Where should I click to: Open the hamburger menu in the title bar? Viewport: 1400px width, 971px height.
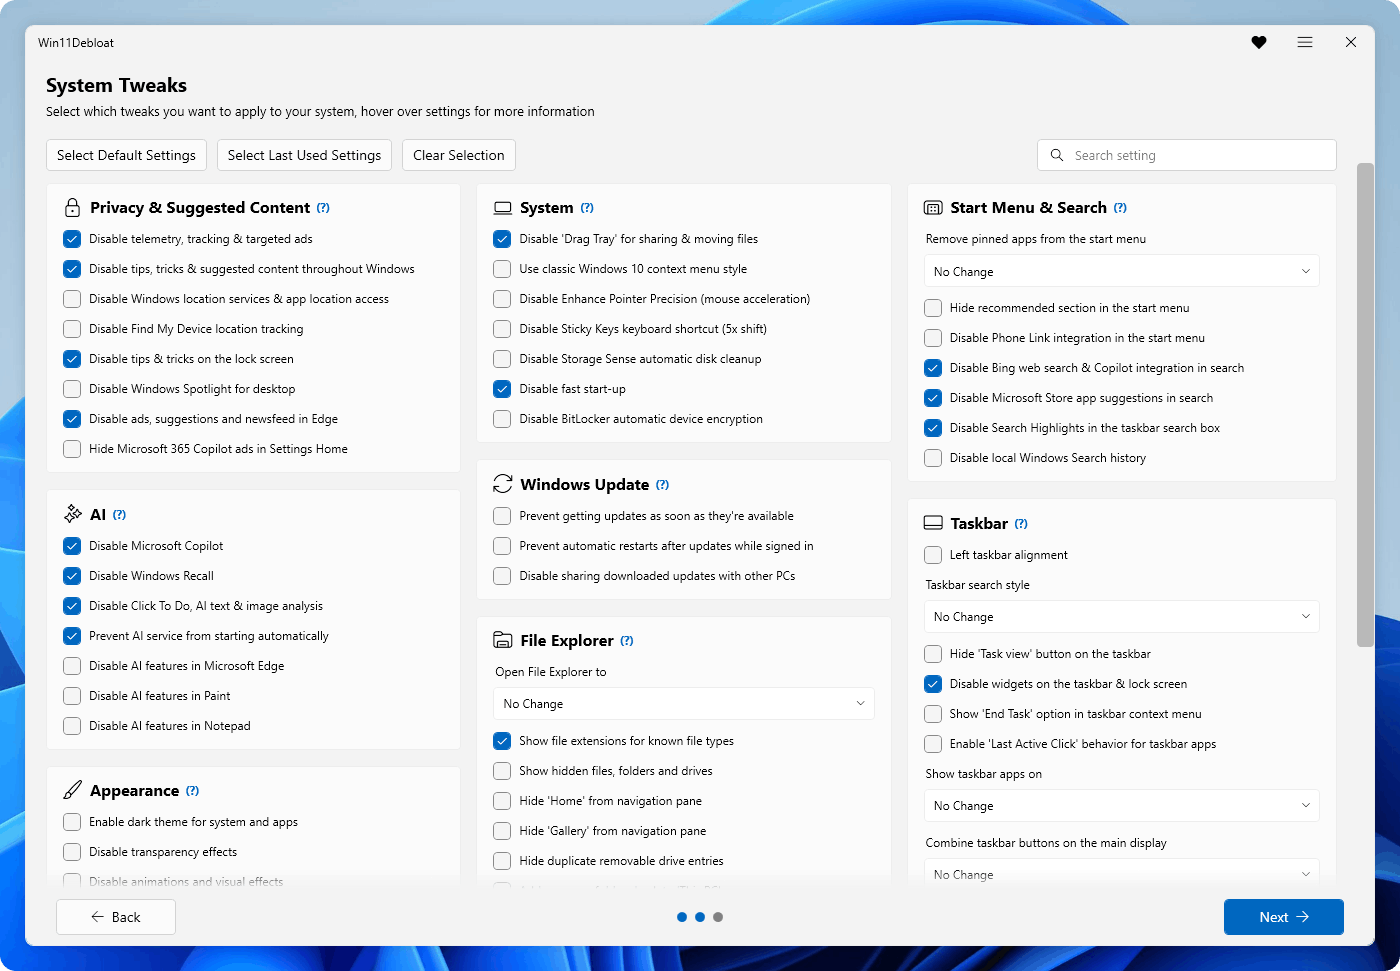(x=1305, y=42)
